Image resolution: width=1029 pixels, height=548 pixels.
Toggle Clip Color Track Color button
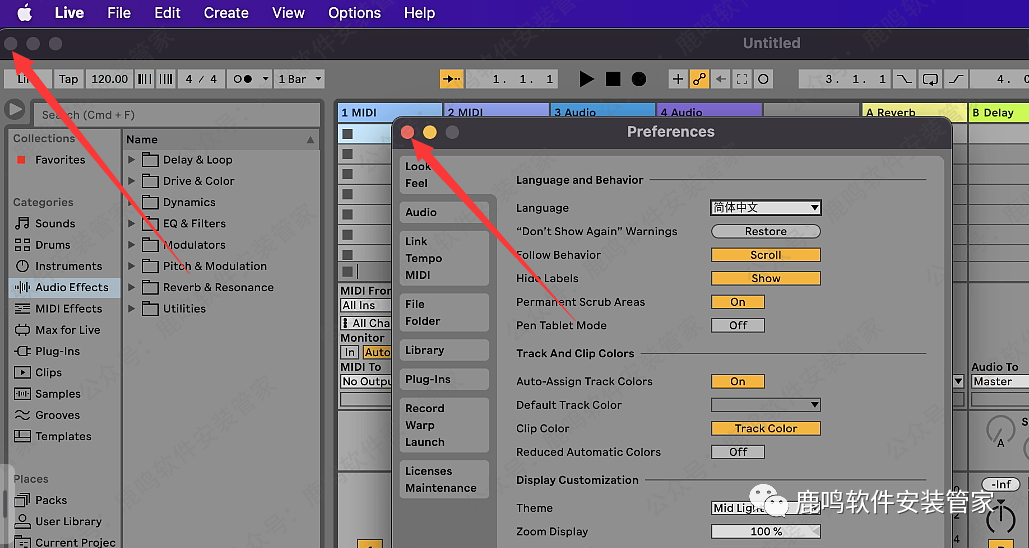pyautogui.click(x=766, y=429)
